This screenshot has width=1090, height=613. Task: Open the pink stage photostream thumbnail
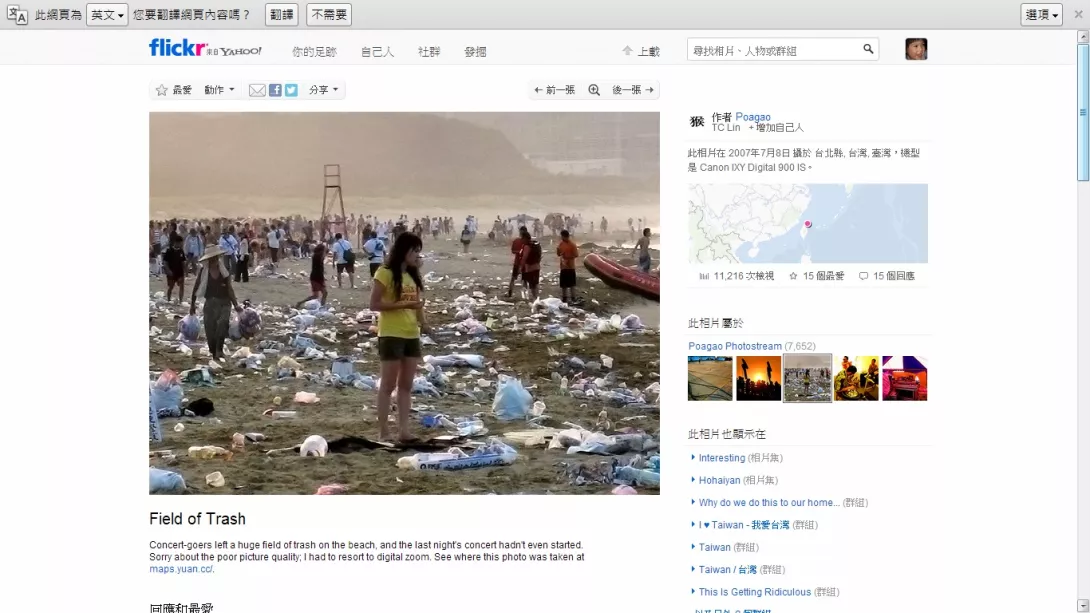[x=904, y=378]
